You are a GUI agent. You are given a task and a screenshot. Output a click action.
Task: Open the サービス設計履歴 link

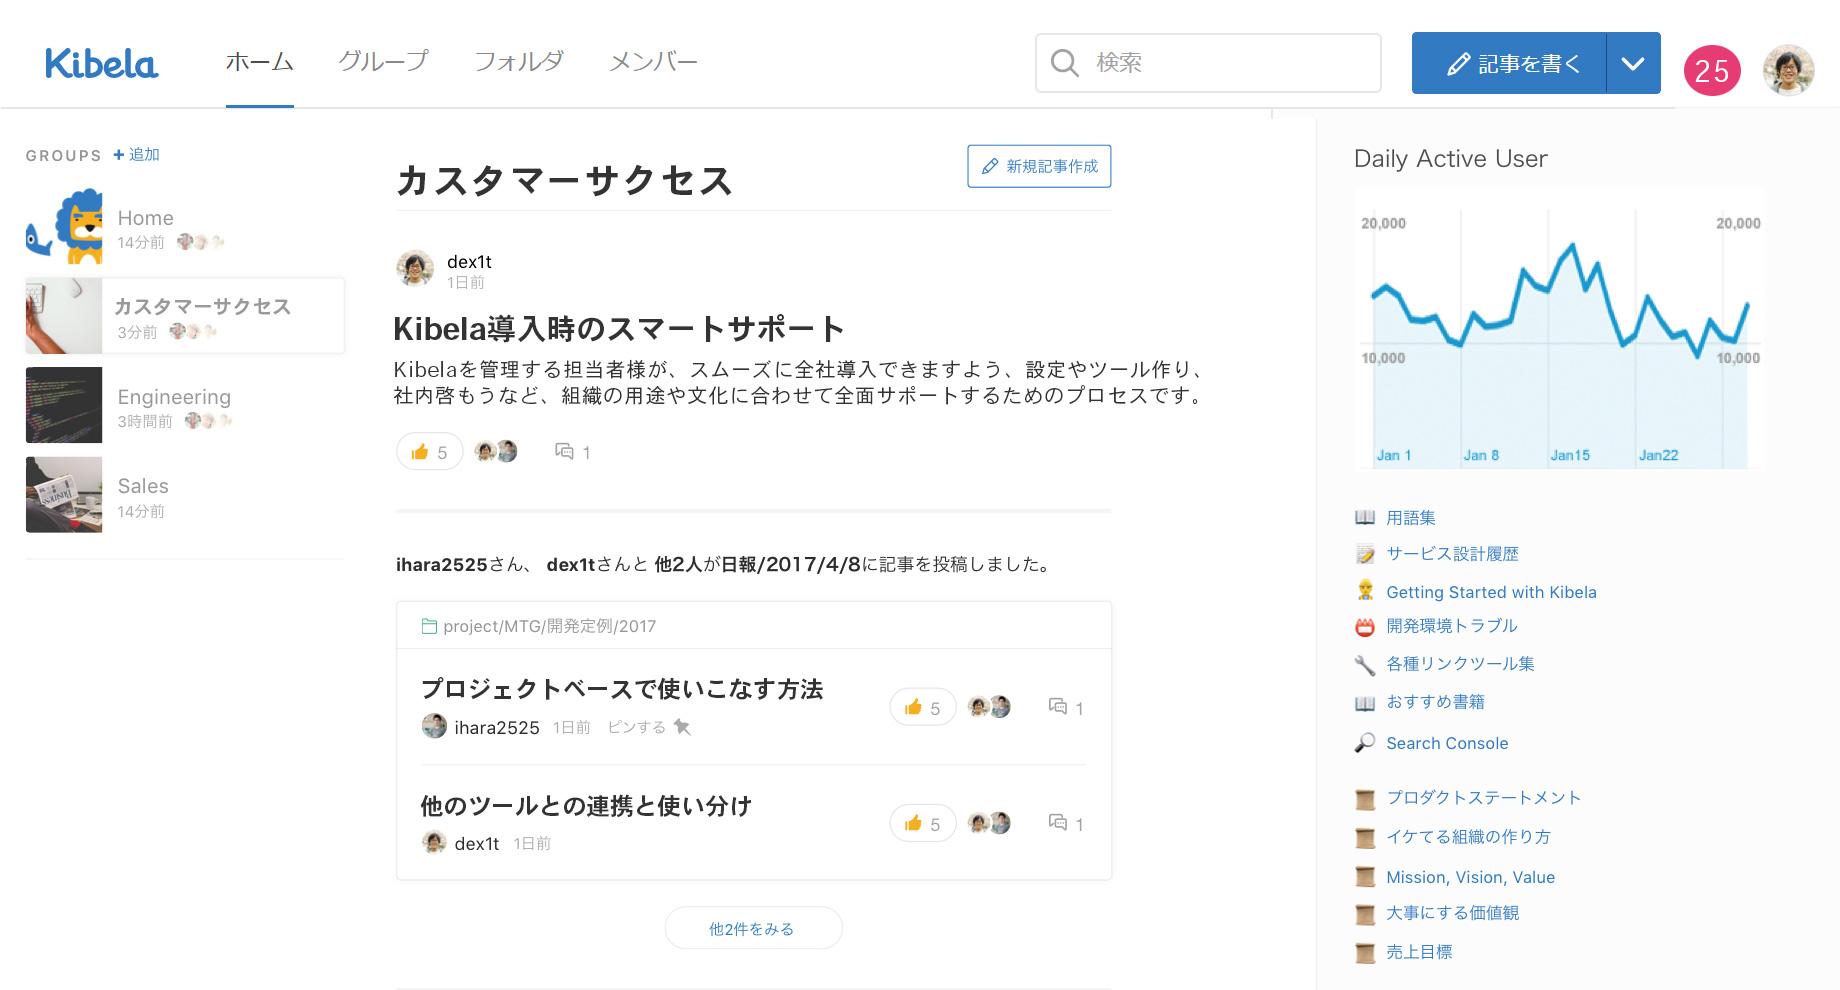click(1452, 554)
